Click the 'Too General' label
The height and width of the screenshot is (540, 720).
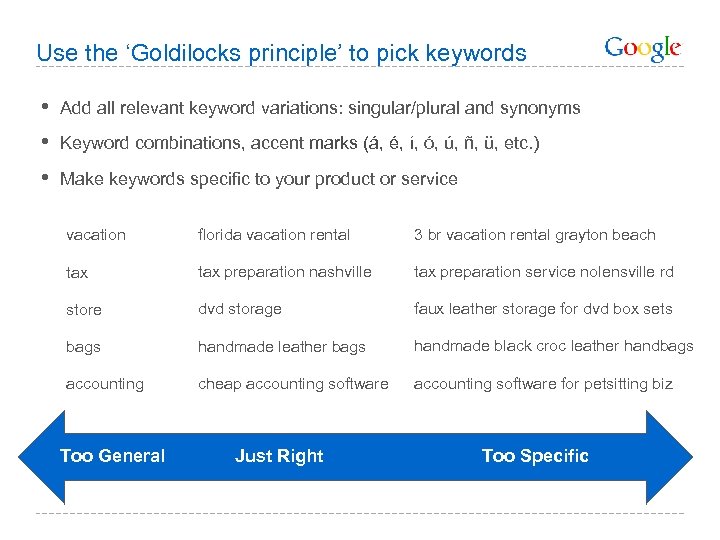112,456
